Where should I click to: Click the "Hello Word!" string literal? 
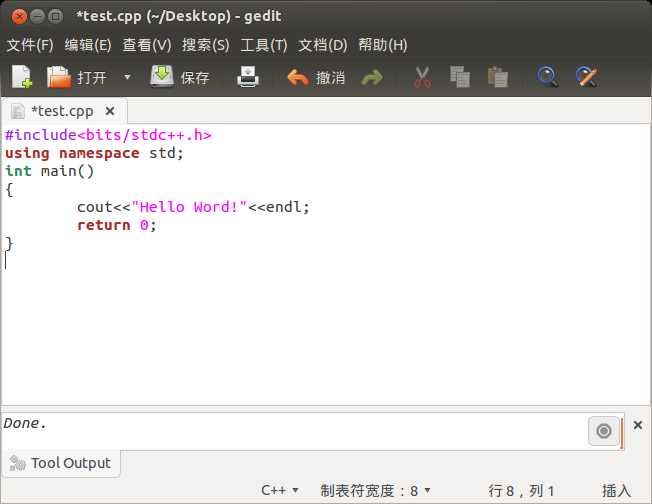tap(189, 207)
